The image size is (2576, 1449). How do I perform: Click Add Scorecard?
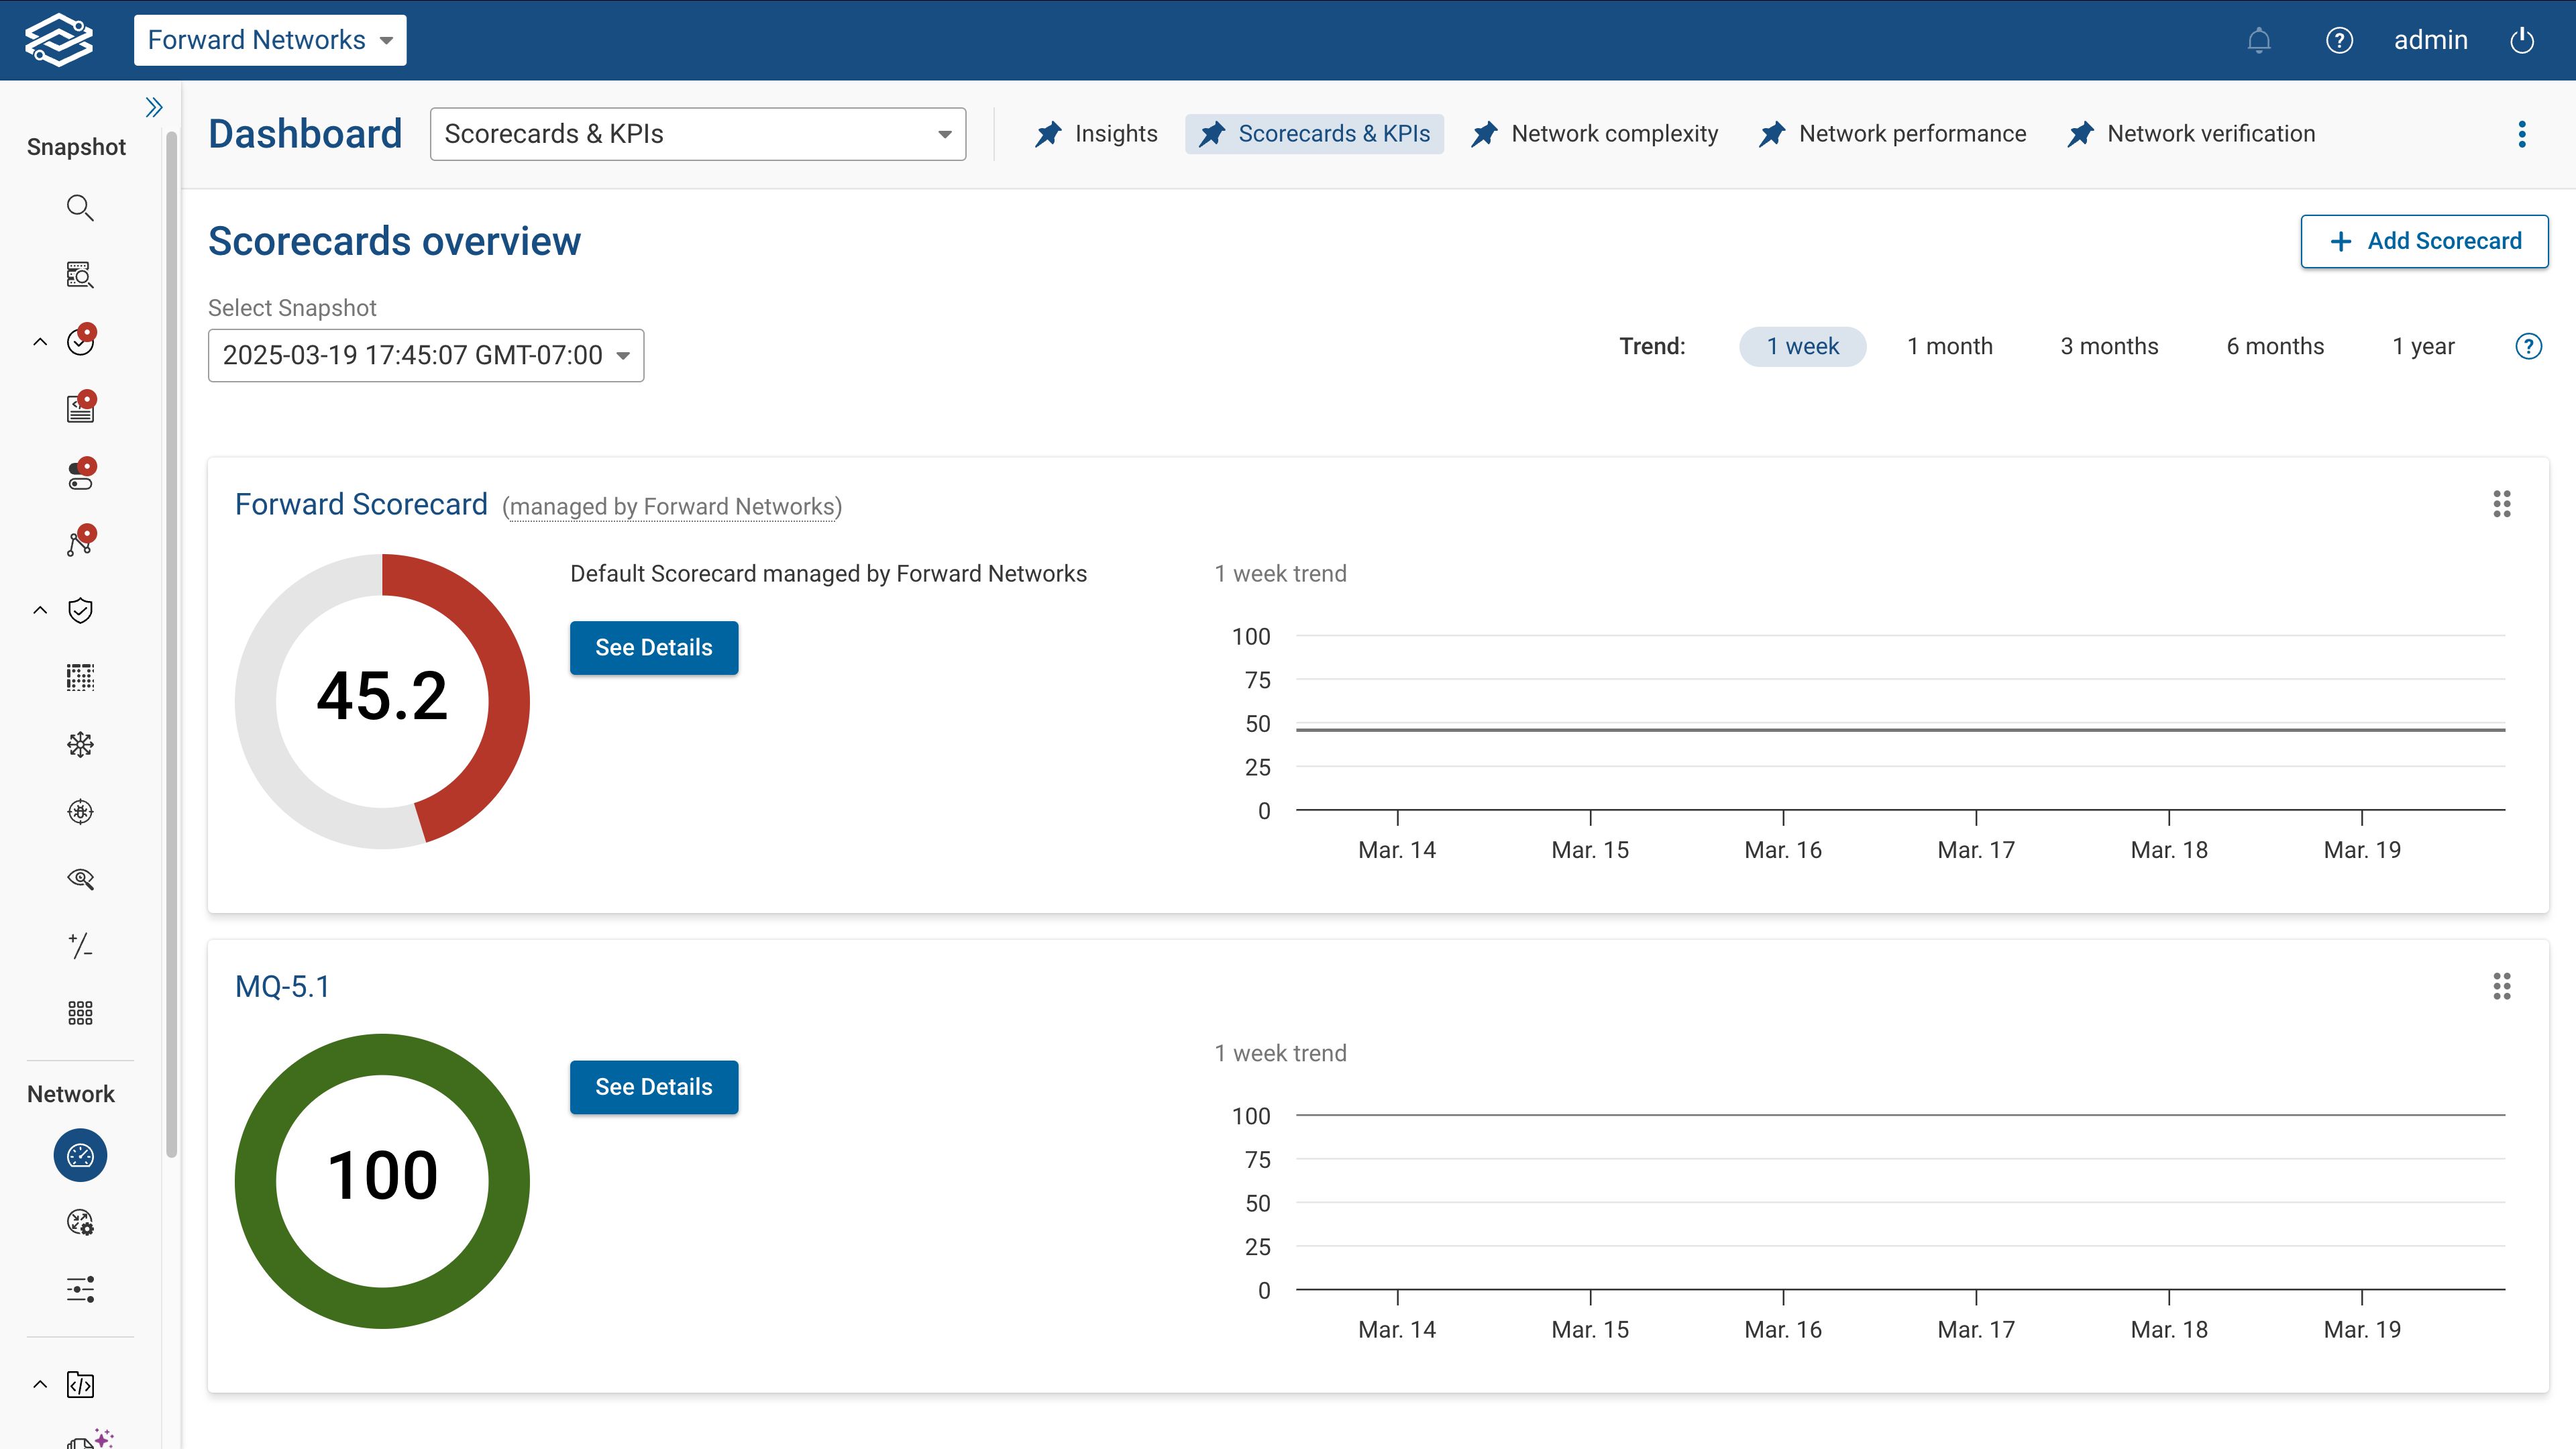[2424, 241]
